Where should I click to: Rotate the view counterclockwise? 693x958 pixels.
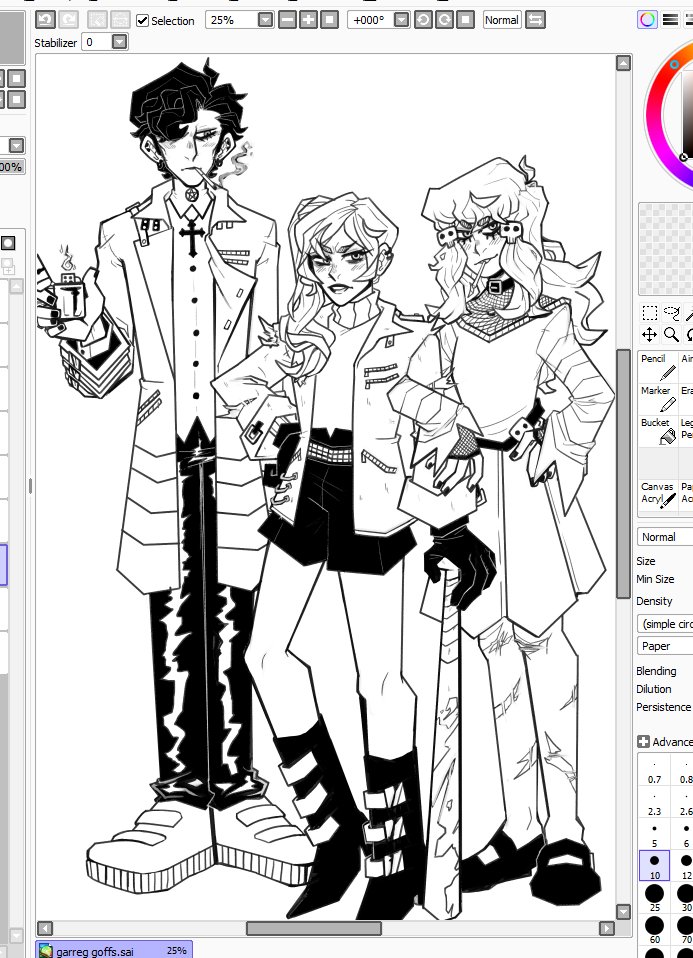click(x=423, y=20)
